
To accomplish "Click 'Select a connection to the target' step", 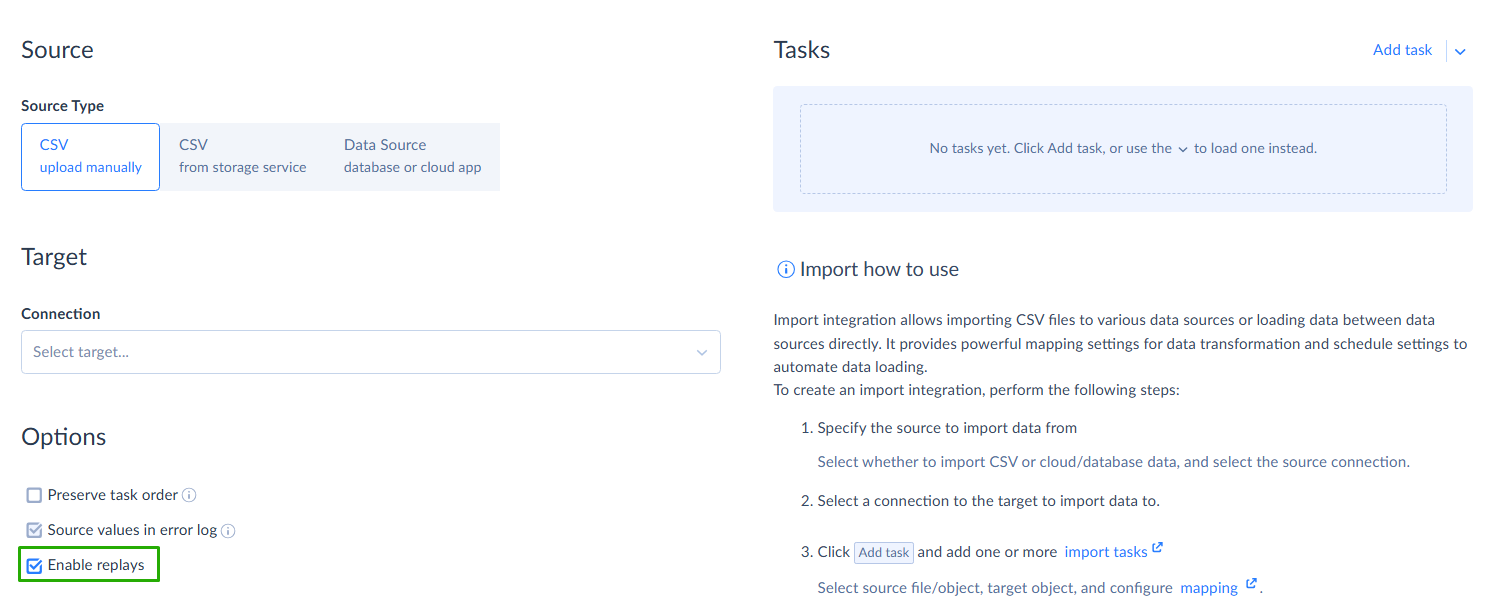I will coord(988,500).
